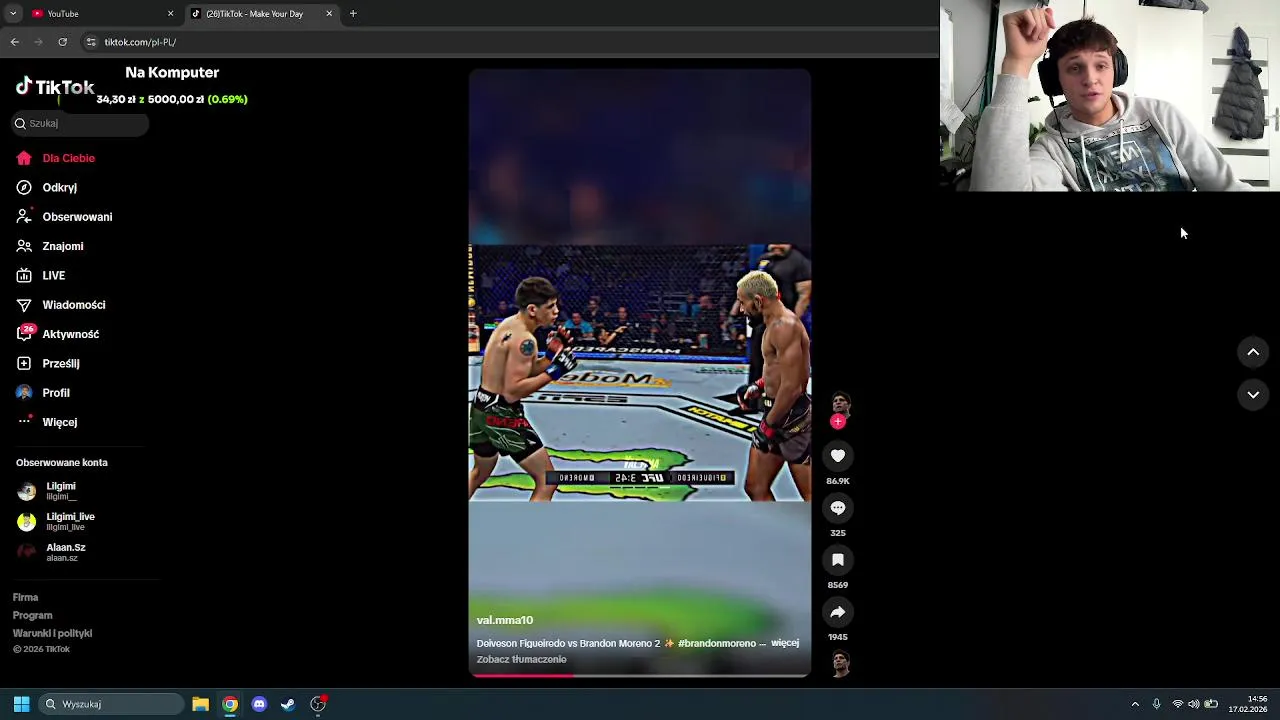Open the creator avatar above the follow badge

[840, 404]
